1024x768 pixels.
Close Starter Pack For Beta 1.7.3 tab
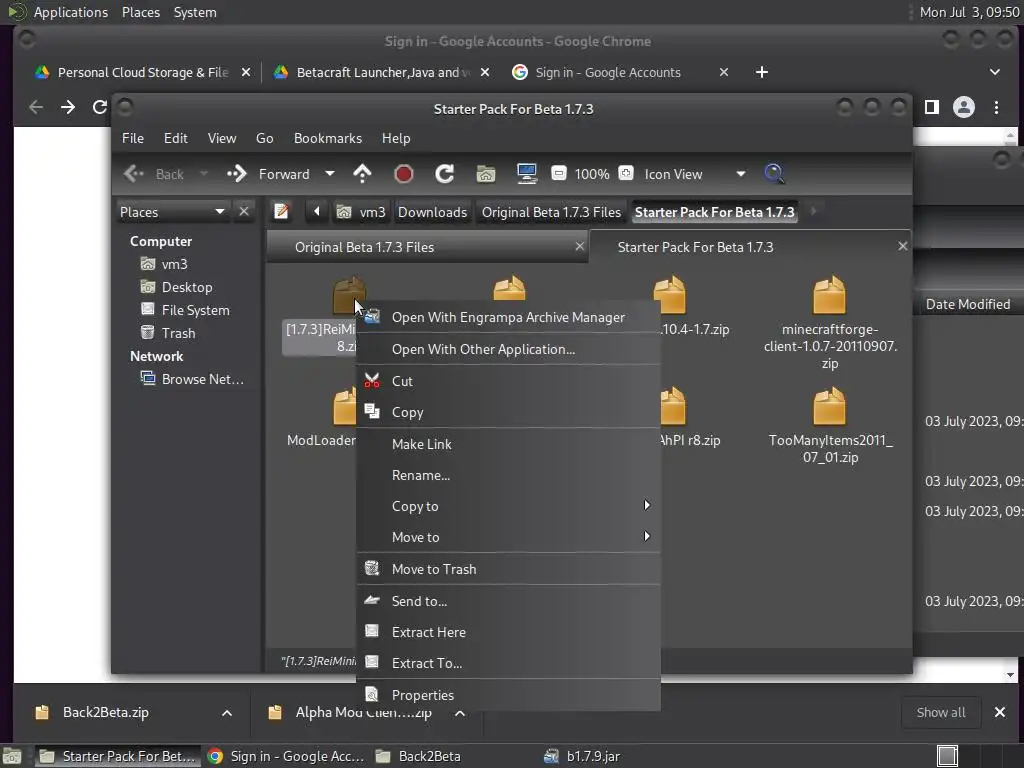(903, 246)
